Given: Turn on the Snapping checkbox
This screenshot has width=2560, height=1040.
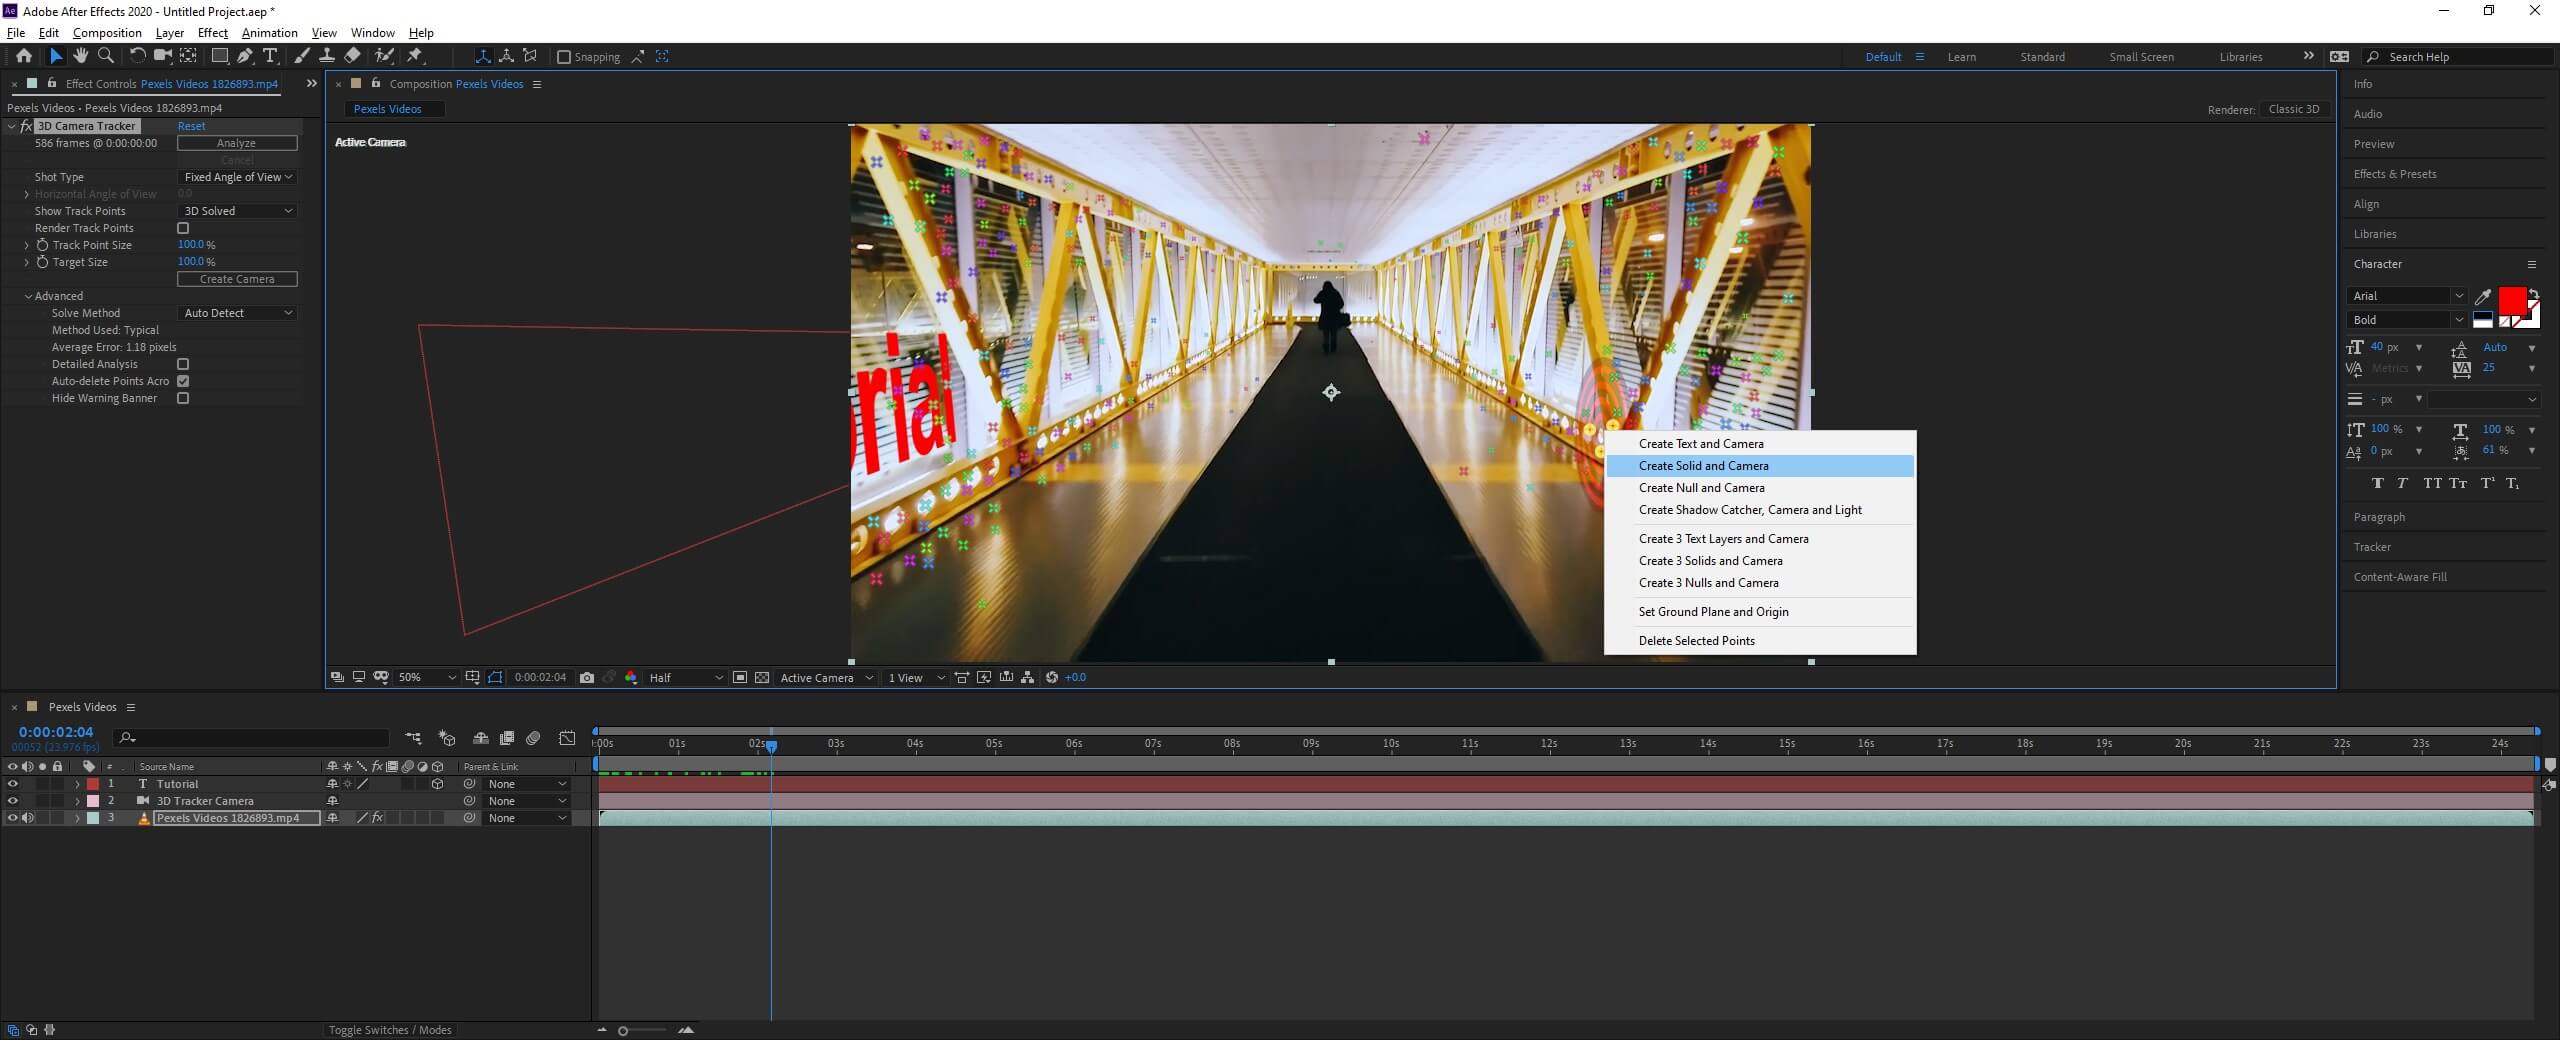Looking at the screenshot, I should click(x=564, y=57).
